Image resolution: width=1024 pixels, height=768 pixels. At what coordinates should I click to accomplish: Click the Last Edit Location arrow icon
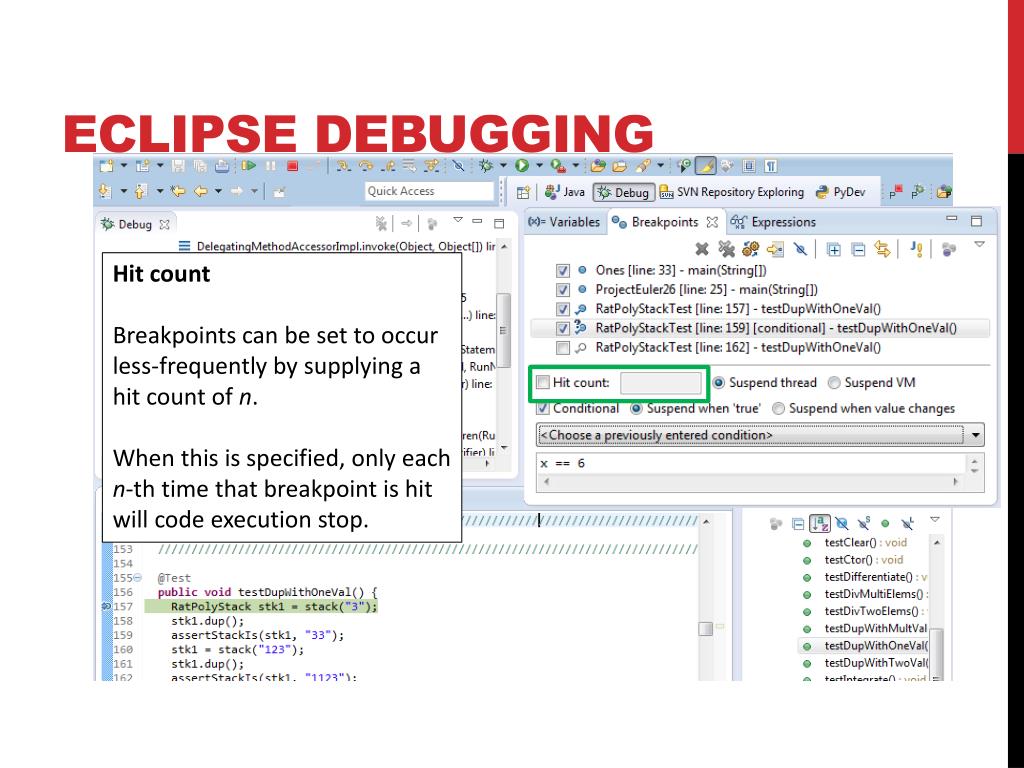point(178,191)
